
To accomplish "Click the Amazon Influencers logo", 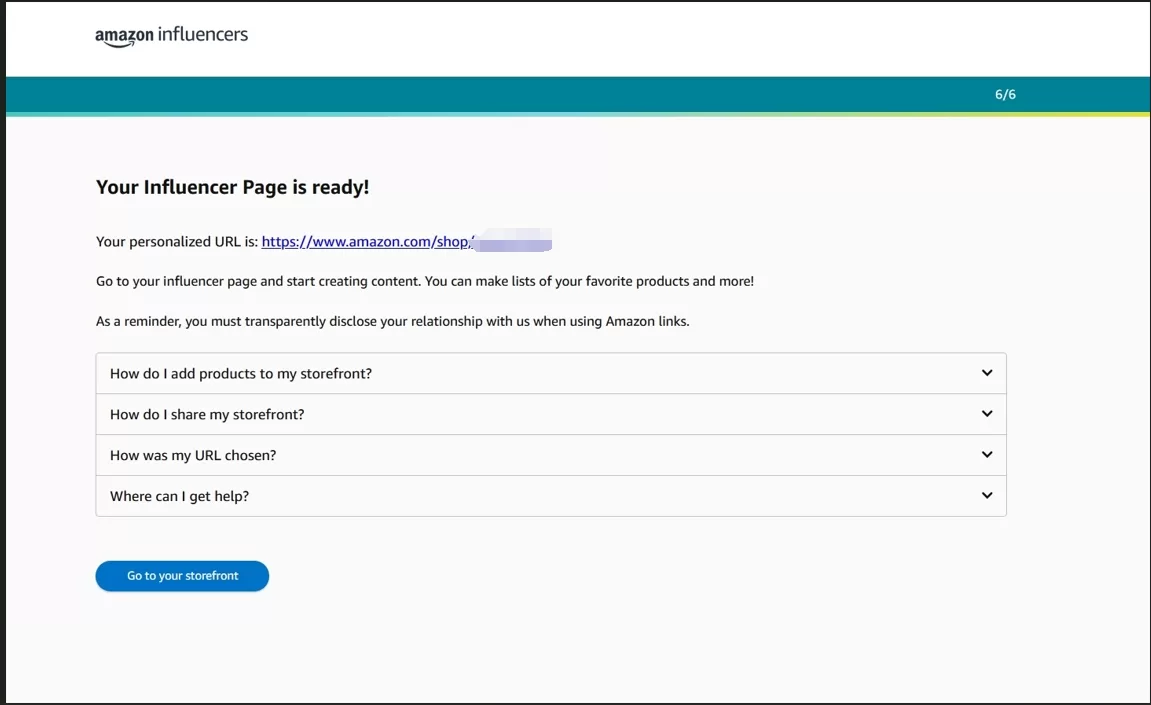I will pyautogui.click(x=171, y=36).
